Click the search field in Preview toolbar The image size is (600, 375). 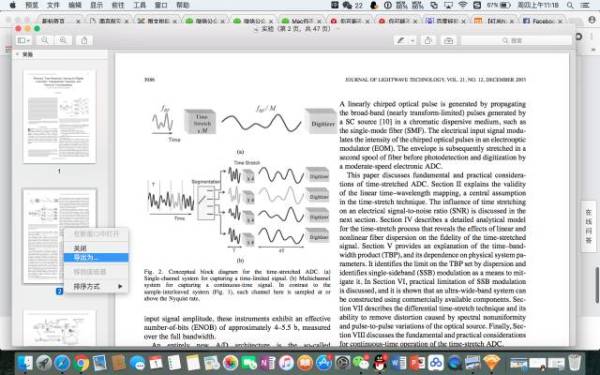(516, 40)
